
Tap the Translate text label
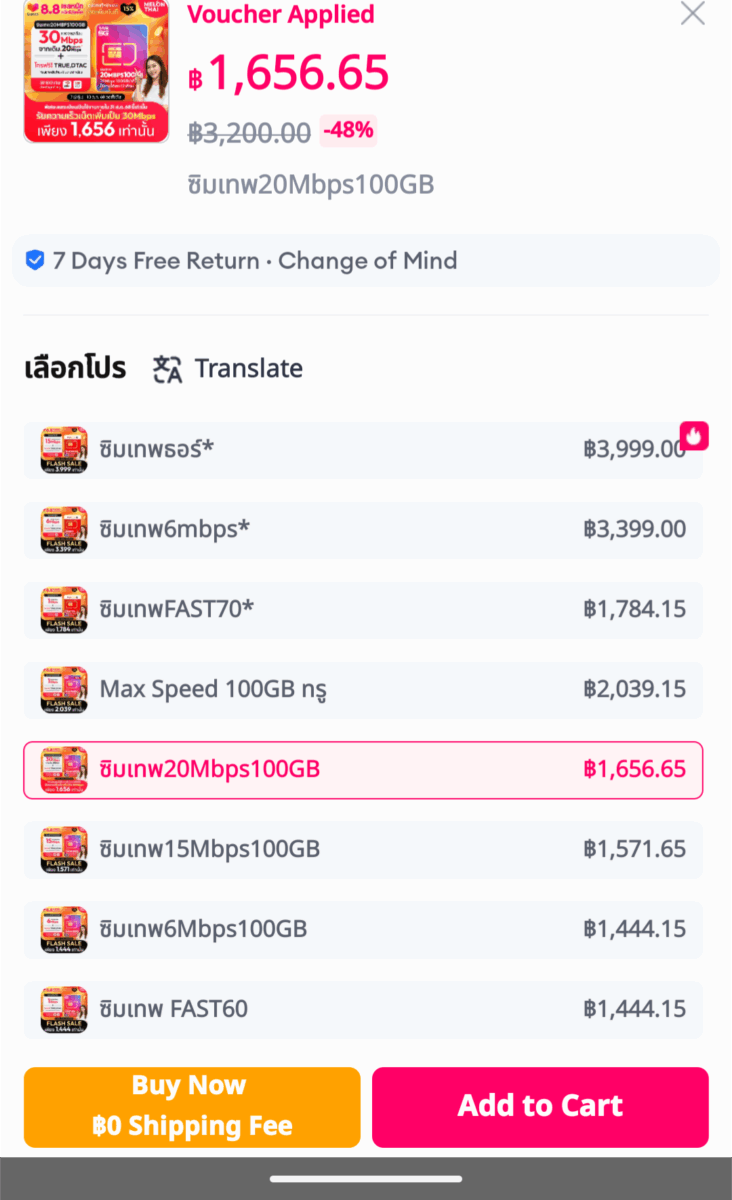coord(249,369)
